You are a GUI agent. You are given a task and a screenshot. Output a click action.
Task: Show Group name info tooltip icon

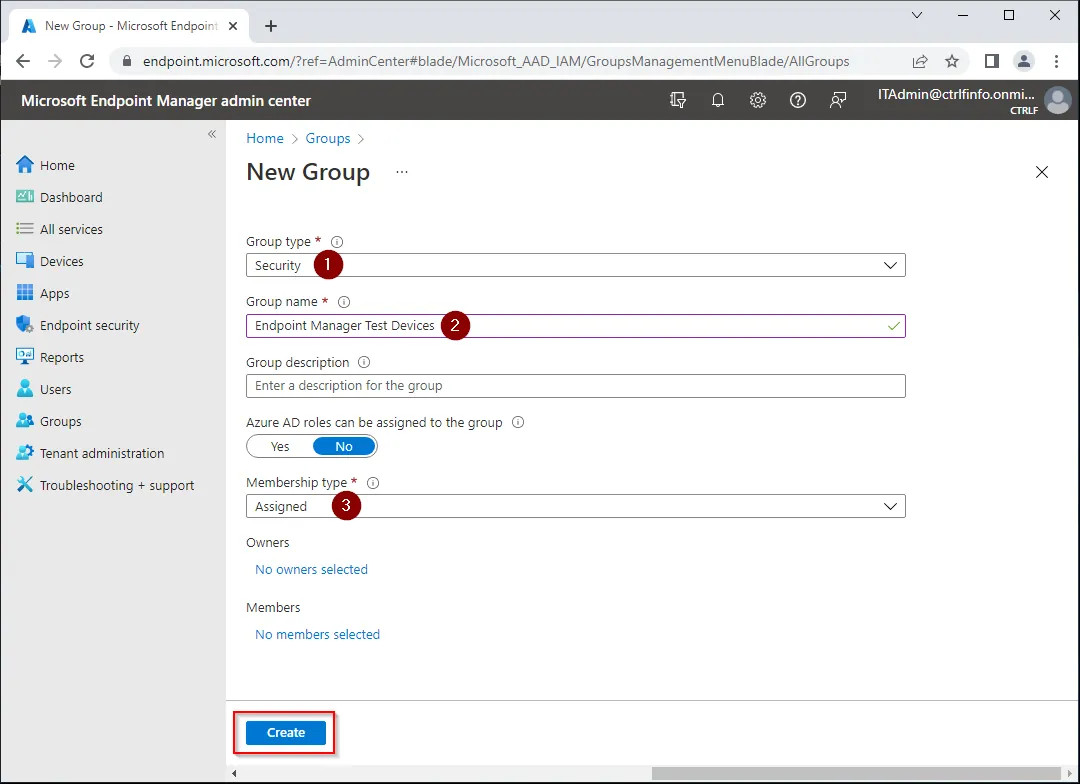click(x=344, y=302)
